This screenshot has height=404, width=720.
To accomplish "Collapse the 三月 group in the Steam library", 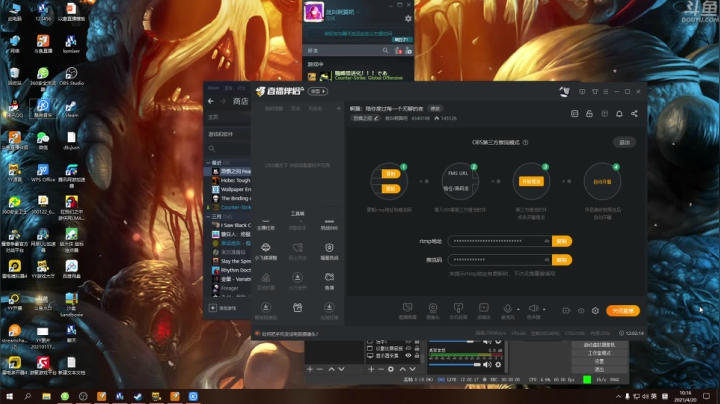I will tap(208, 216).
